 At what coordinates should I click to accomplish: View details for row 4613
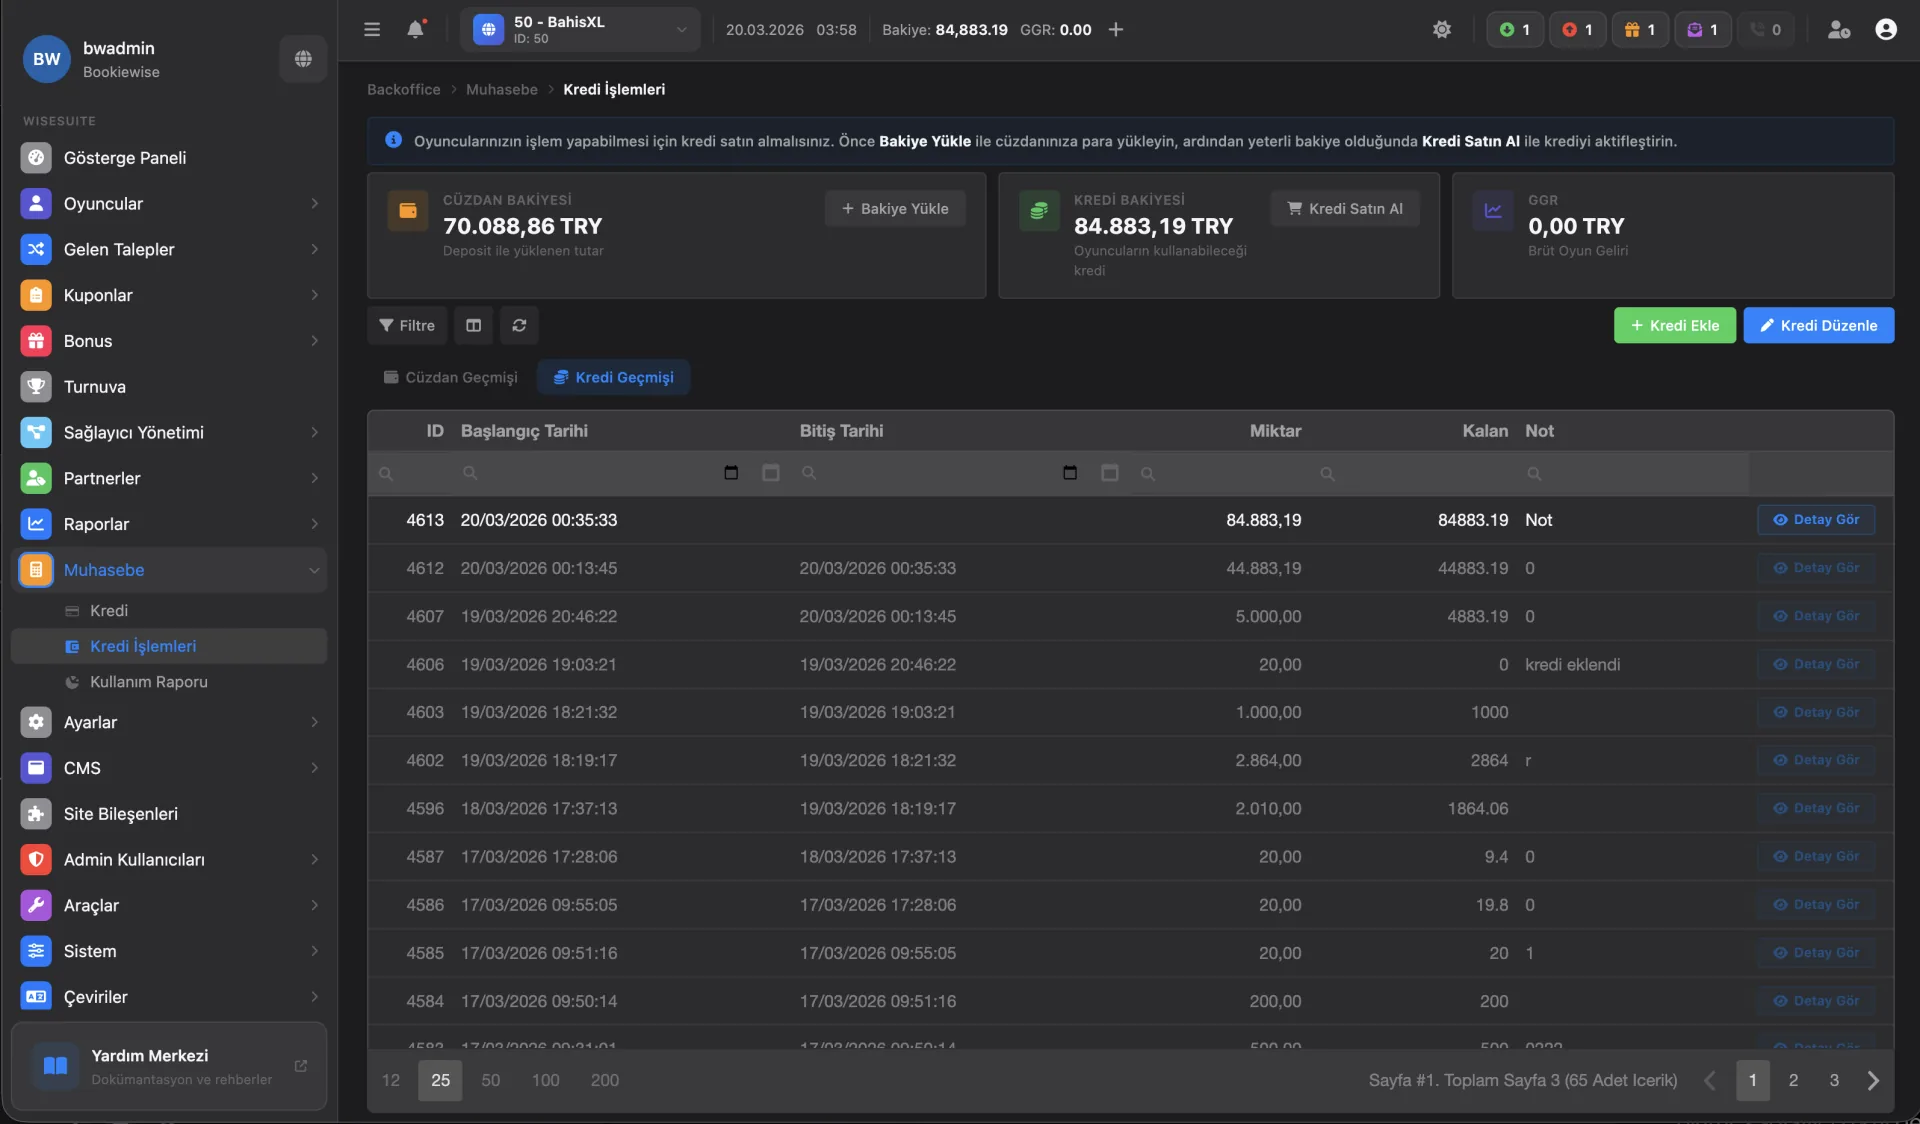1815,520
